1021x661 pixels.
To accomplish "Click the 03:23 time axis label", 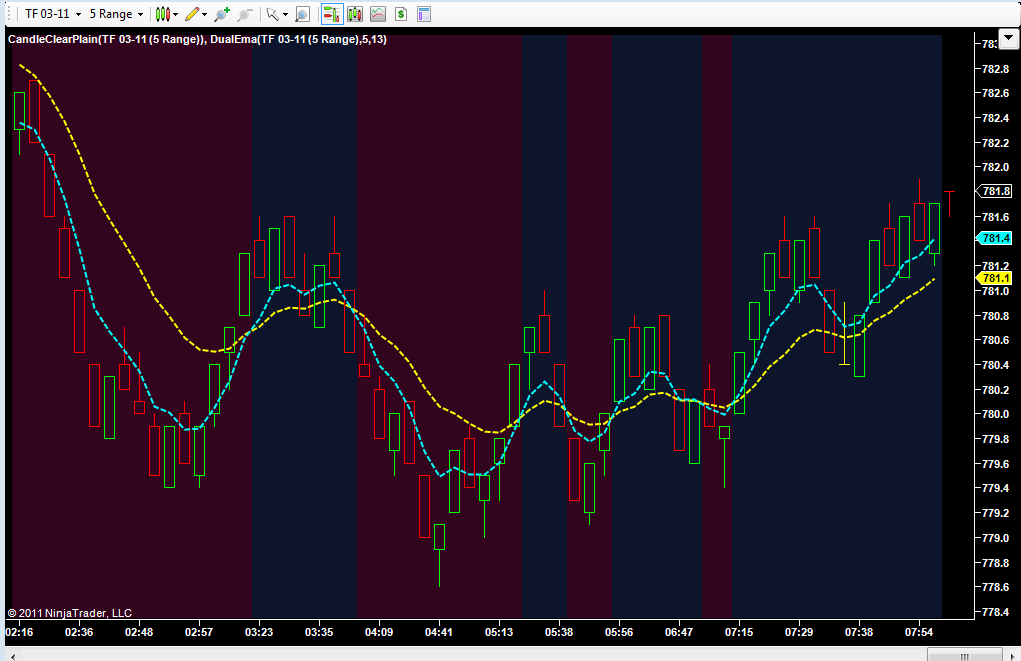I will coord(259,632).
